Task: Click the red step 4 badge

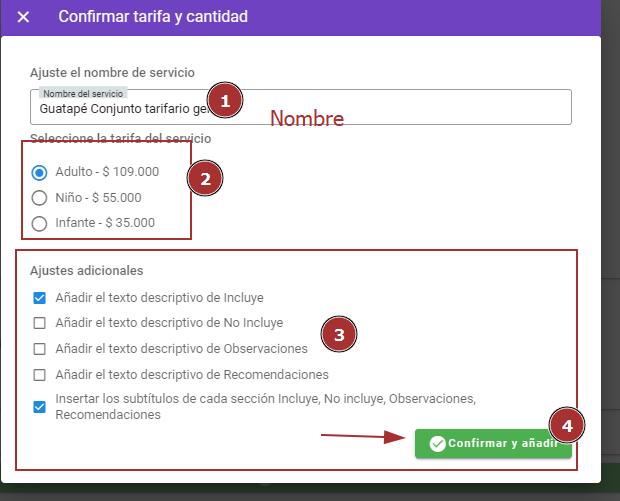Action: coord(567,426)
